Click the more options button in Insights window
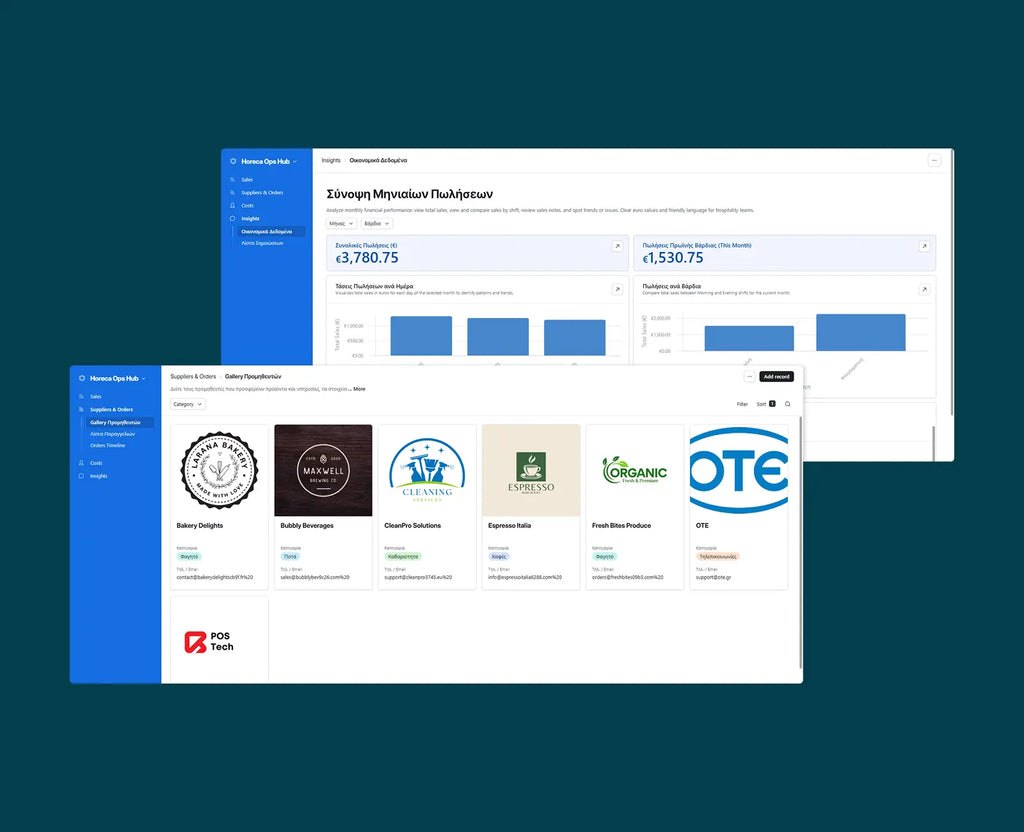1024x832 pixels. (x=934, y=160)
